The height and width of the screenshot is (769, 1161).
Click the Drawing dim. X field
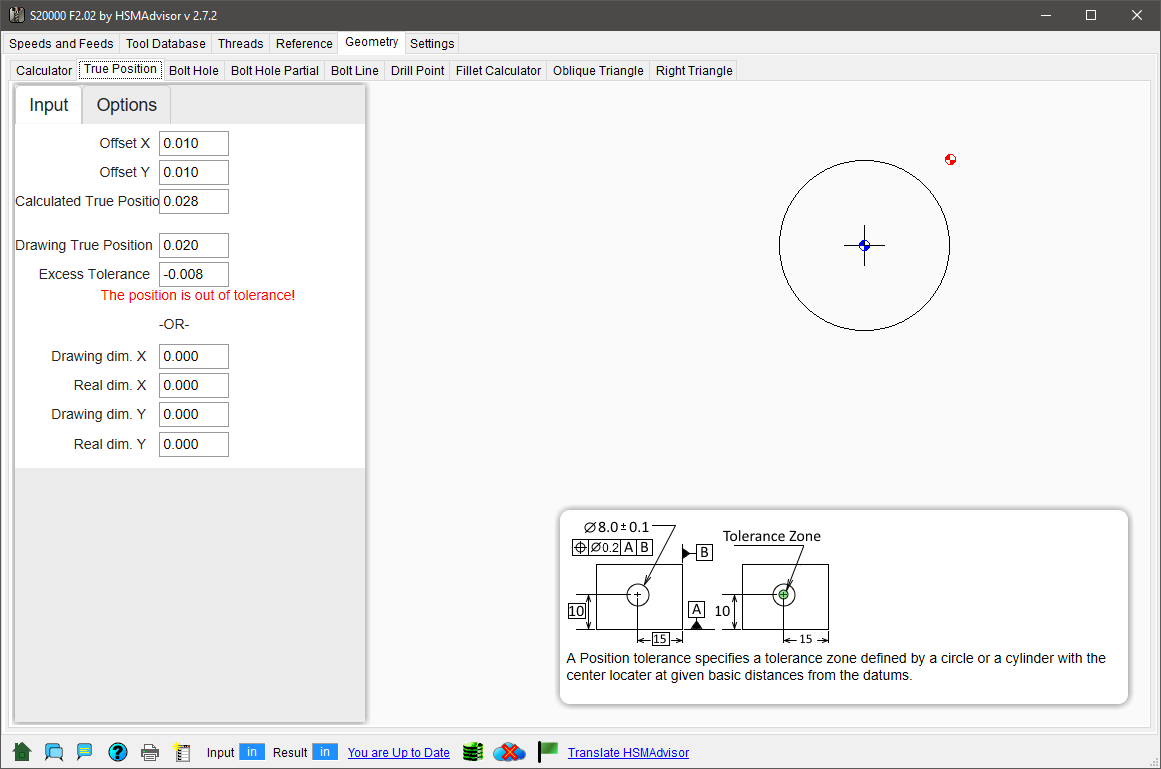pos(194,357)
